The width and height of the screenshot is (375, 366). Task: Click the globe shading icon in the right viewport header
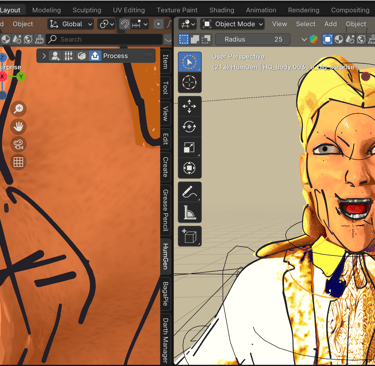tap(361, 40)
